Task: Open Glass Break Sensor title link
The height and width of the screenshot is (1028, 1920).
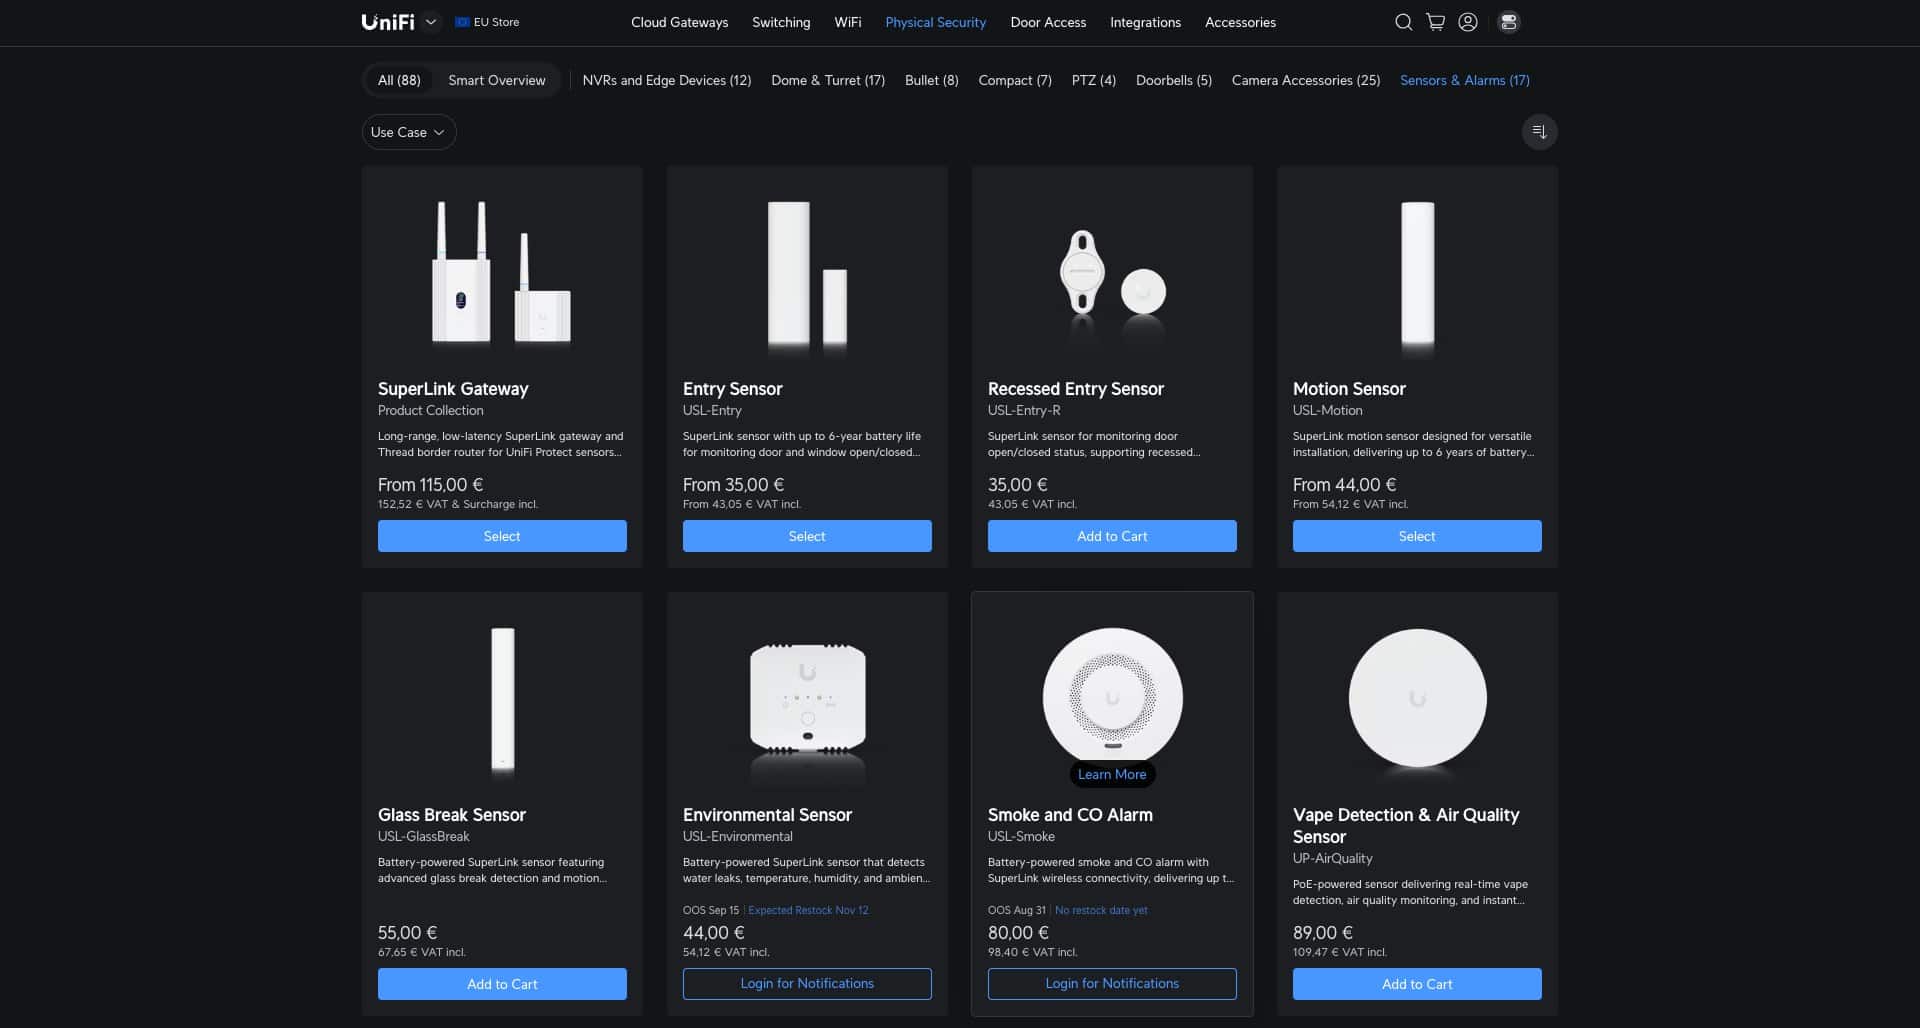Action: (x=452, y=815)
